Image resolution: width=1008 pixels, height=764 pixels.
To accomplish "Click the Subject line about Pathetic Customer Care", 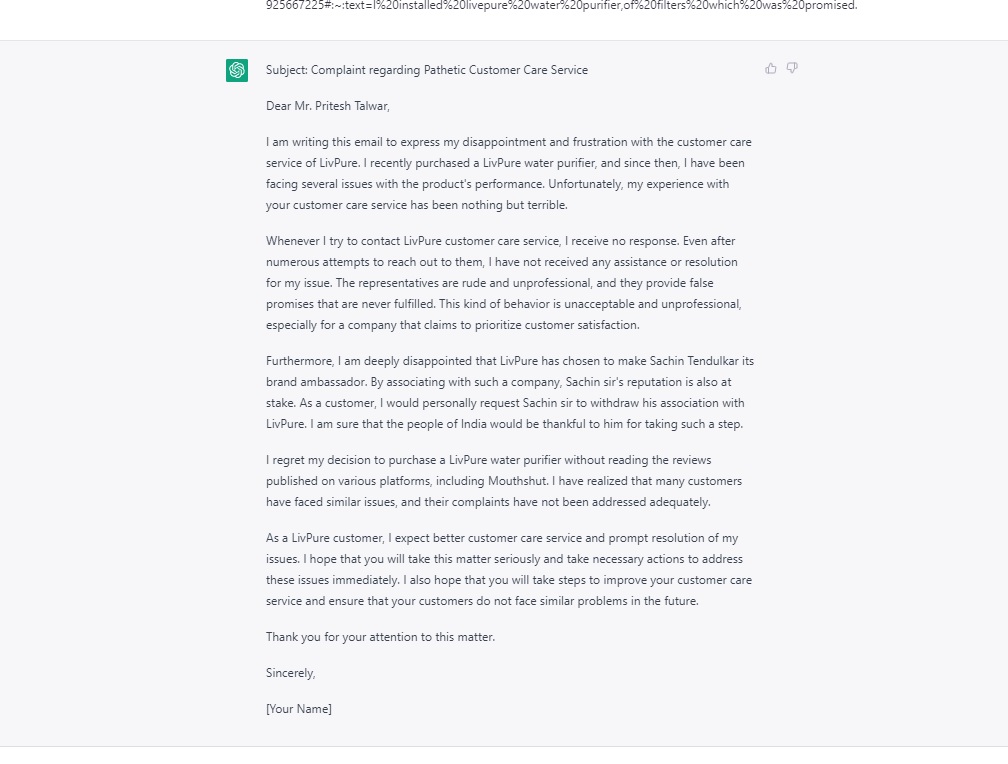I will point(427,70).
